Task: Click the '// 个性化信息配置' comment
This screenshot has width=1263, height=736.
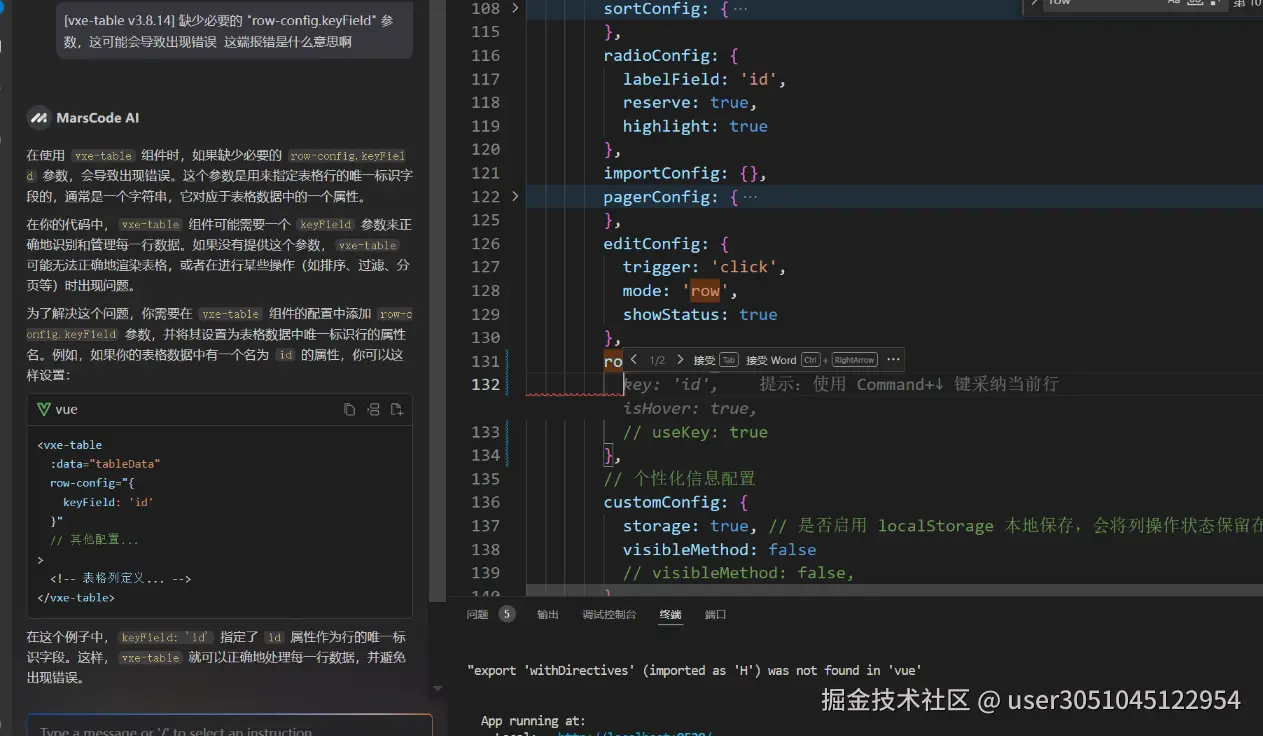Action: (679, 478)
